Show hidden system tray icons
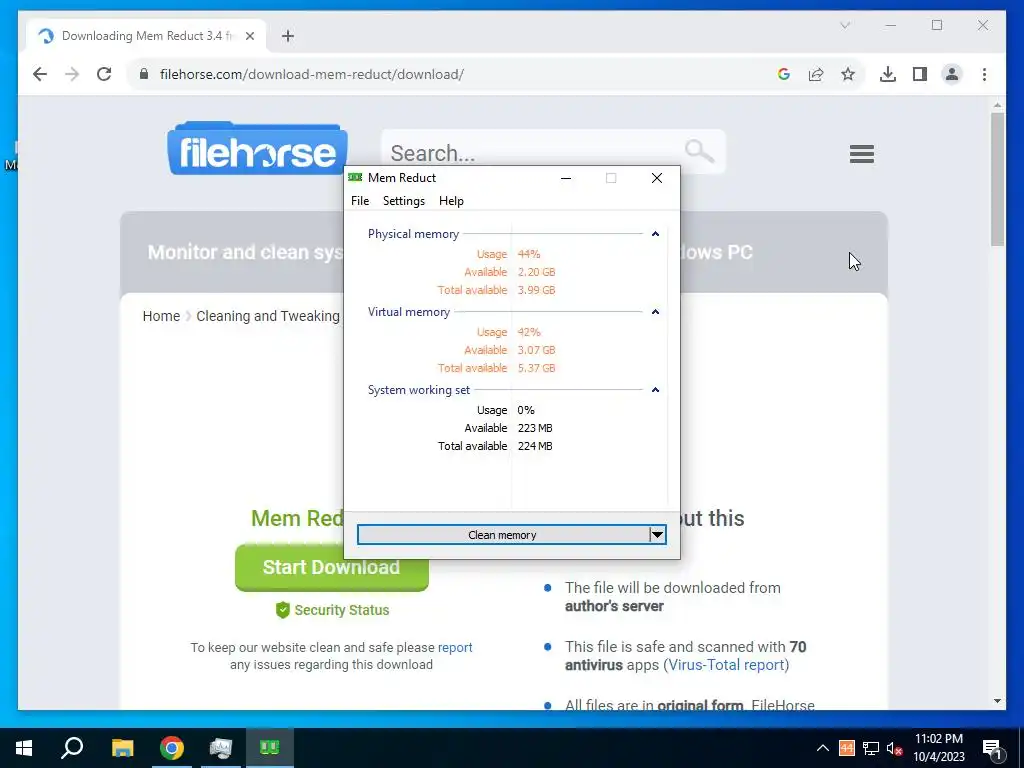The width and height of the screenshot is (1024, 768). pos(823,748)
